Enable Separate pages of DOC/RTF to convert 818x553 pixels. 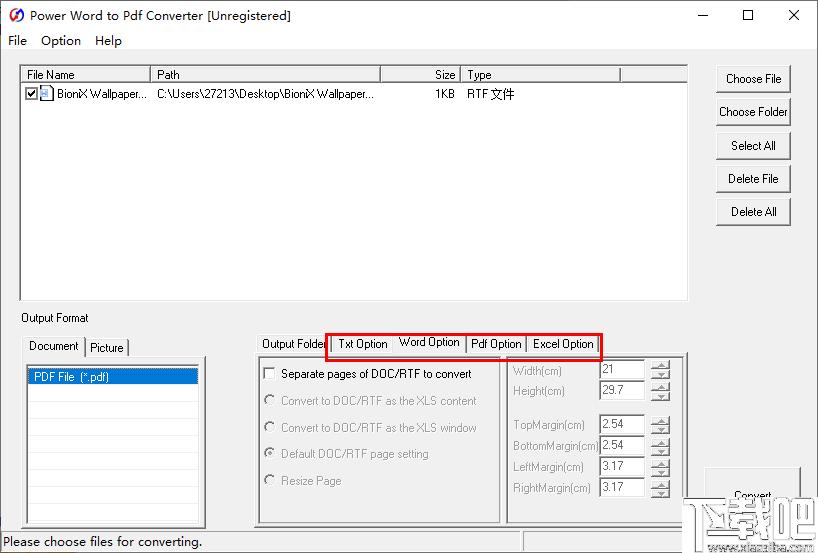(269, 374)
